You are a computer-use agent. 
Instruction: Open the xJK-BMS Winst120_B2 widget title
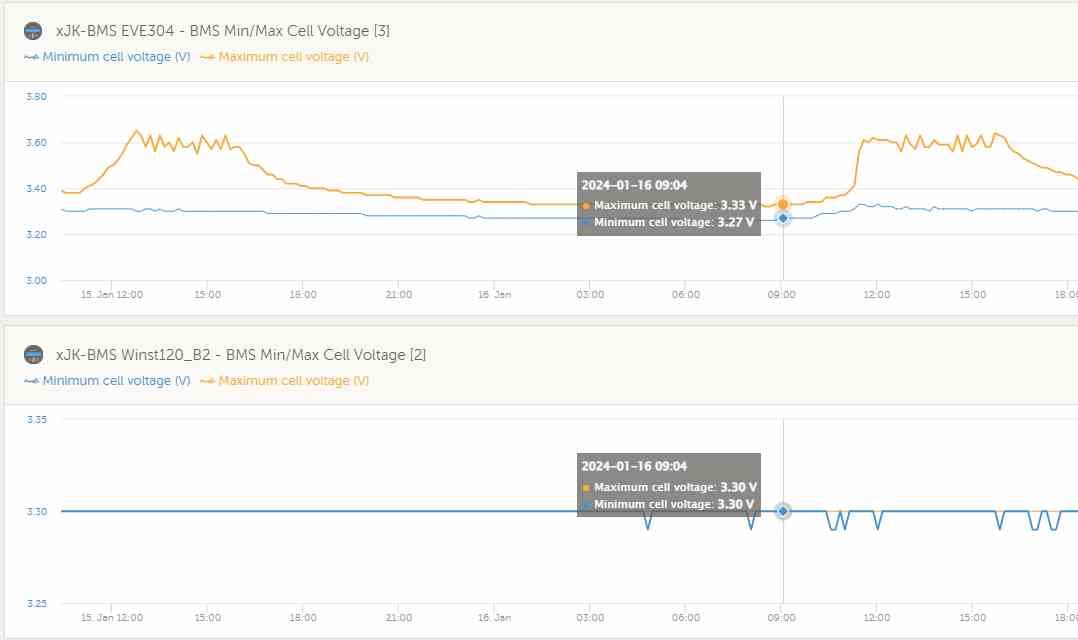tap(241, 355)
